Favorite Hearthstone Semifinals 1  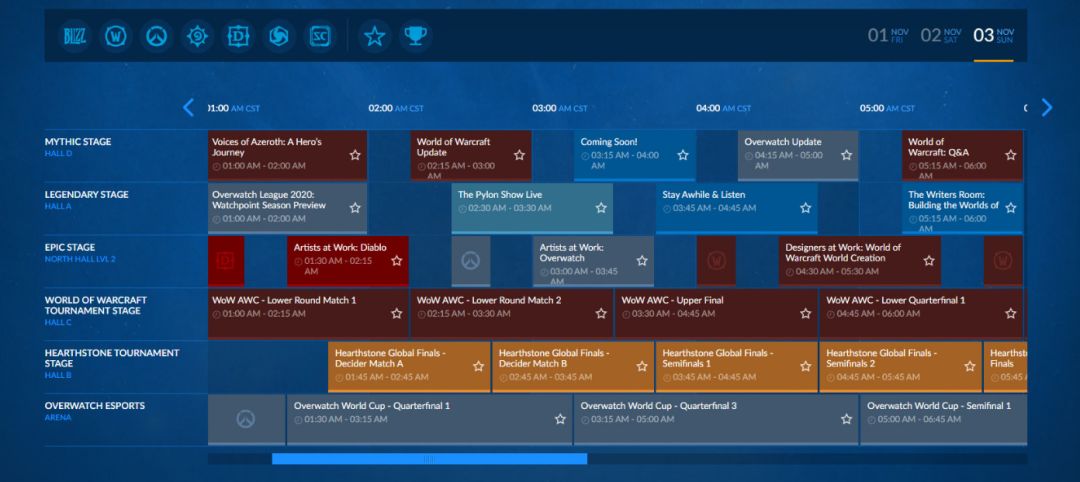pyautogui.click(x=806, y=366)
